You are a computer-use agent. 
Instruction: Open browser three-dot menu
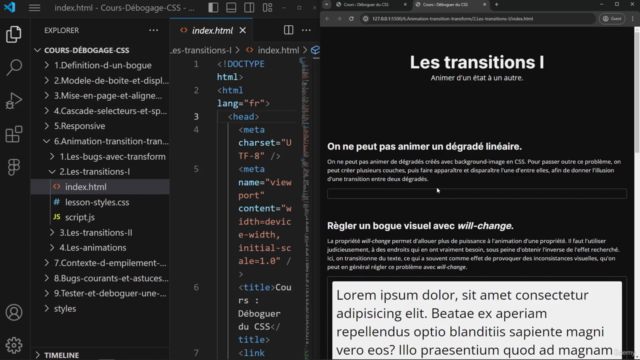[x=633, y=19]
